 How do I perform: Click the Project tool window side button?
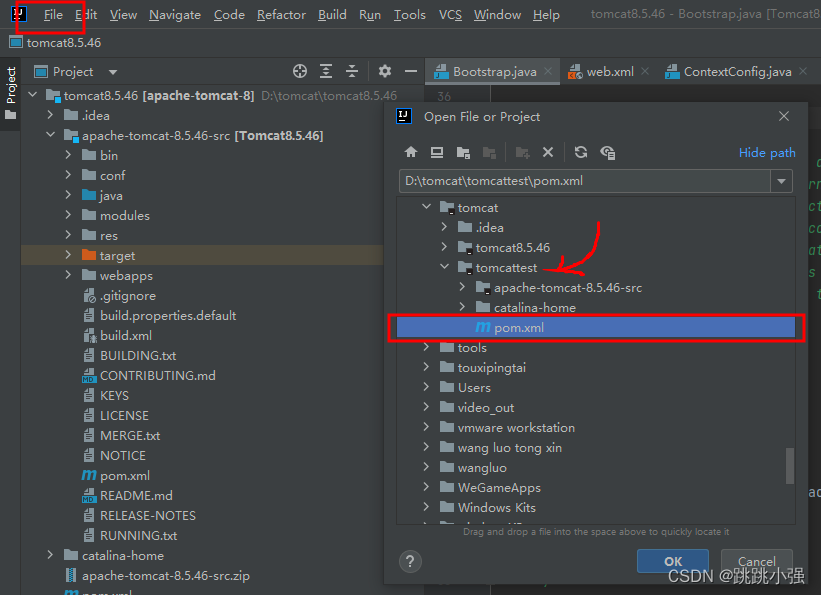pos(11,92)
